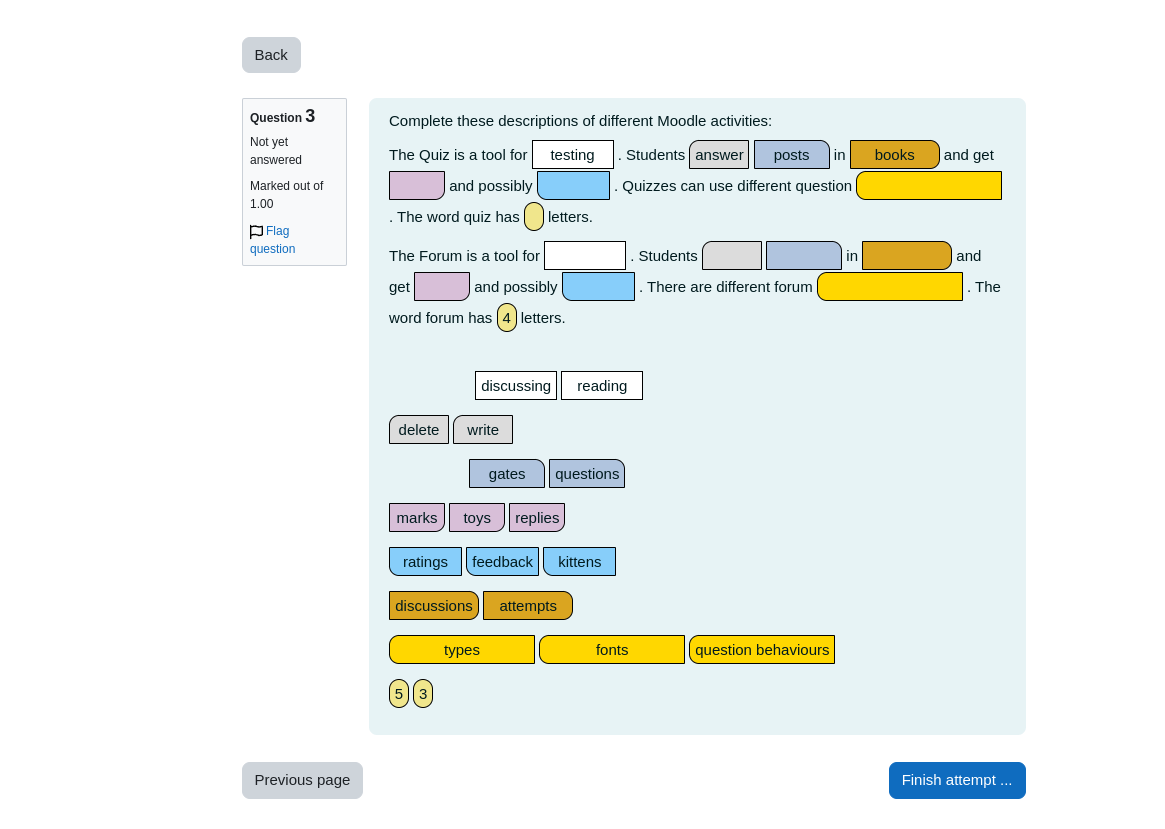This screenshot has width=1165, height=829.
Task: Select the 'delete' answer choice
Action: pos(419,429)
